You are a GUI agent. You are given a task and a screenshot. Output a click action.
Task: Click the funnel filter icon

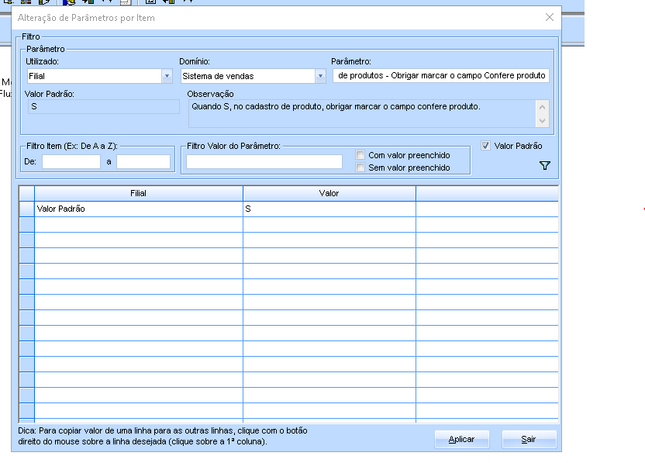click(x=545, y=166)
